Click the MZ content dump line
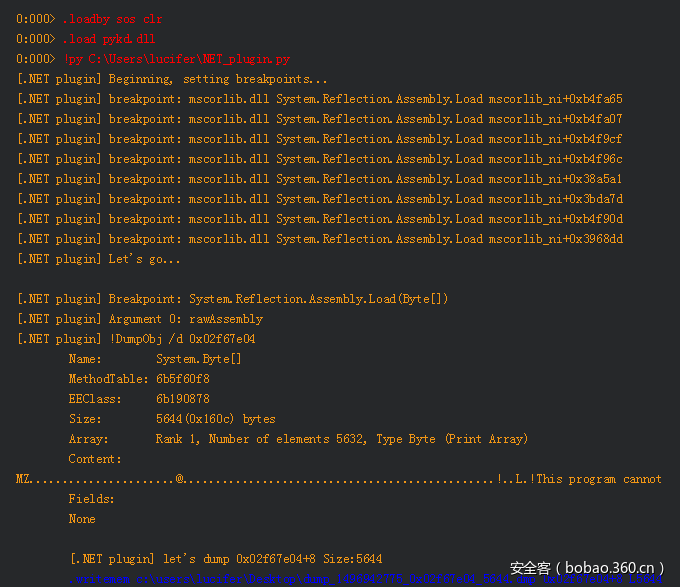Viewport: 680px width, 587px height. (x=339, y=479)
